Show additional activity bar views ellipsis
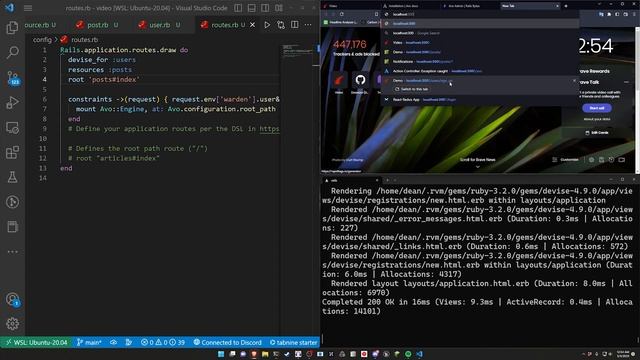The height and width of the screenshot is (360, 640). click(12, 252)
